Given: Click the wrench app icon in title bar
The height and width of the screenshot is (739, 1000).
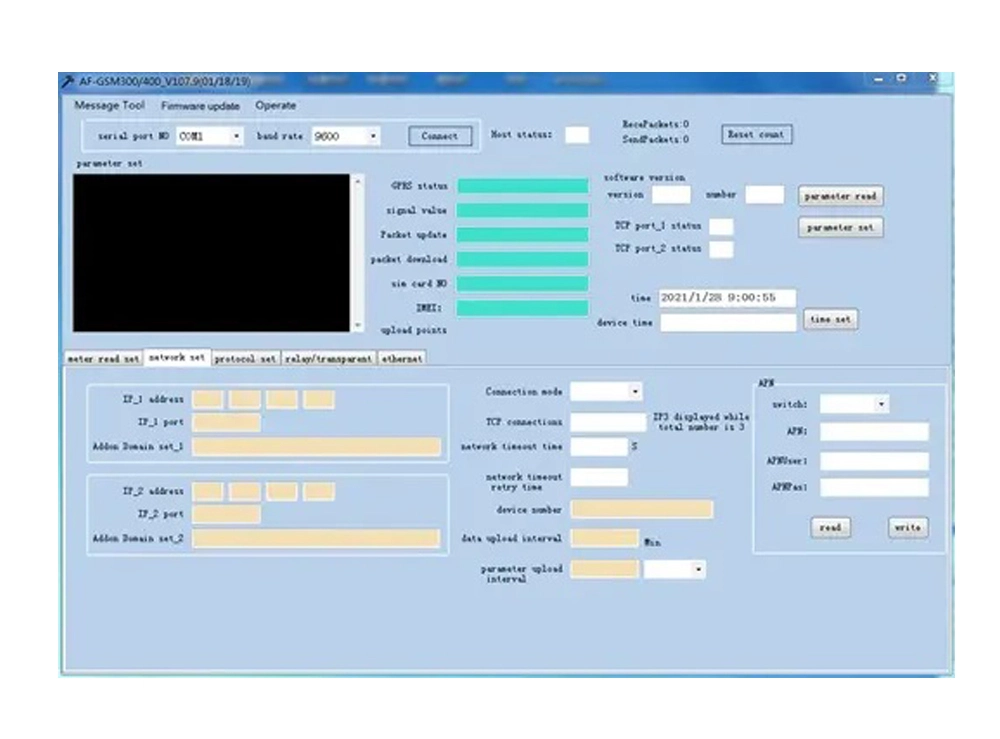Looking at the screenshot, I should coord(69,81).
